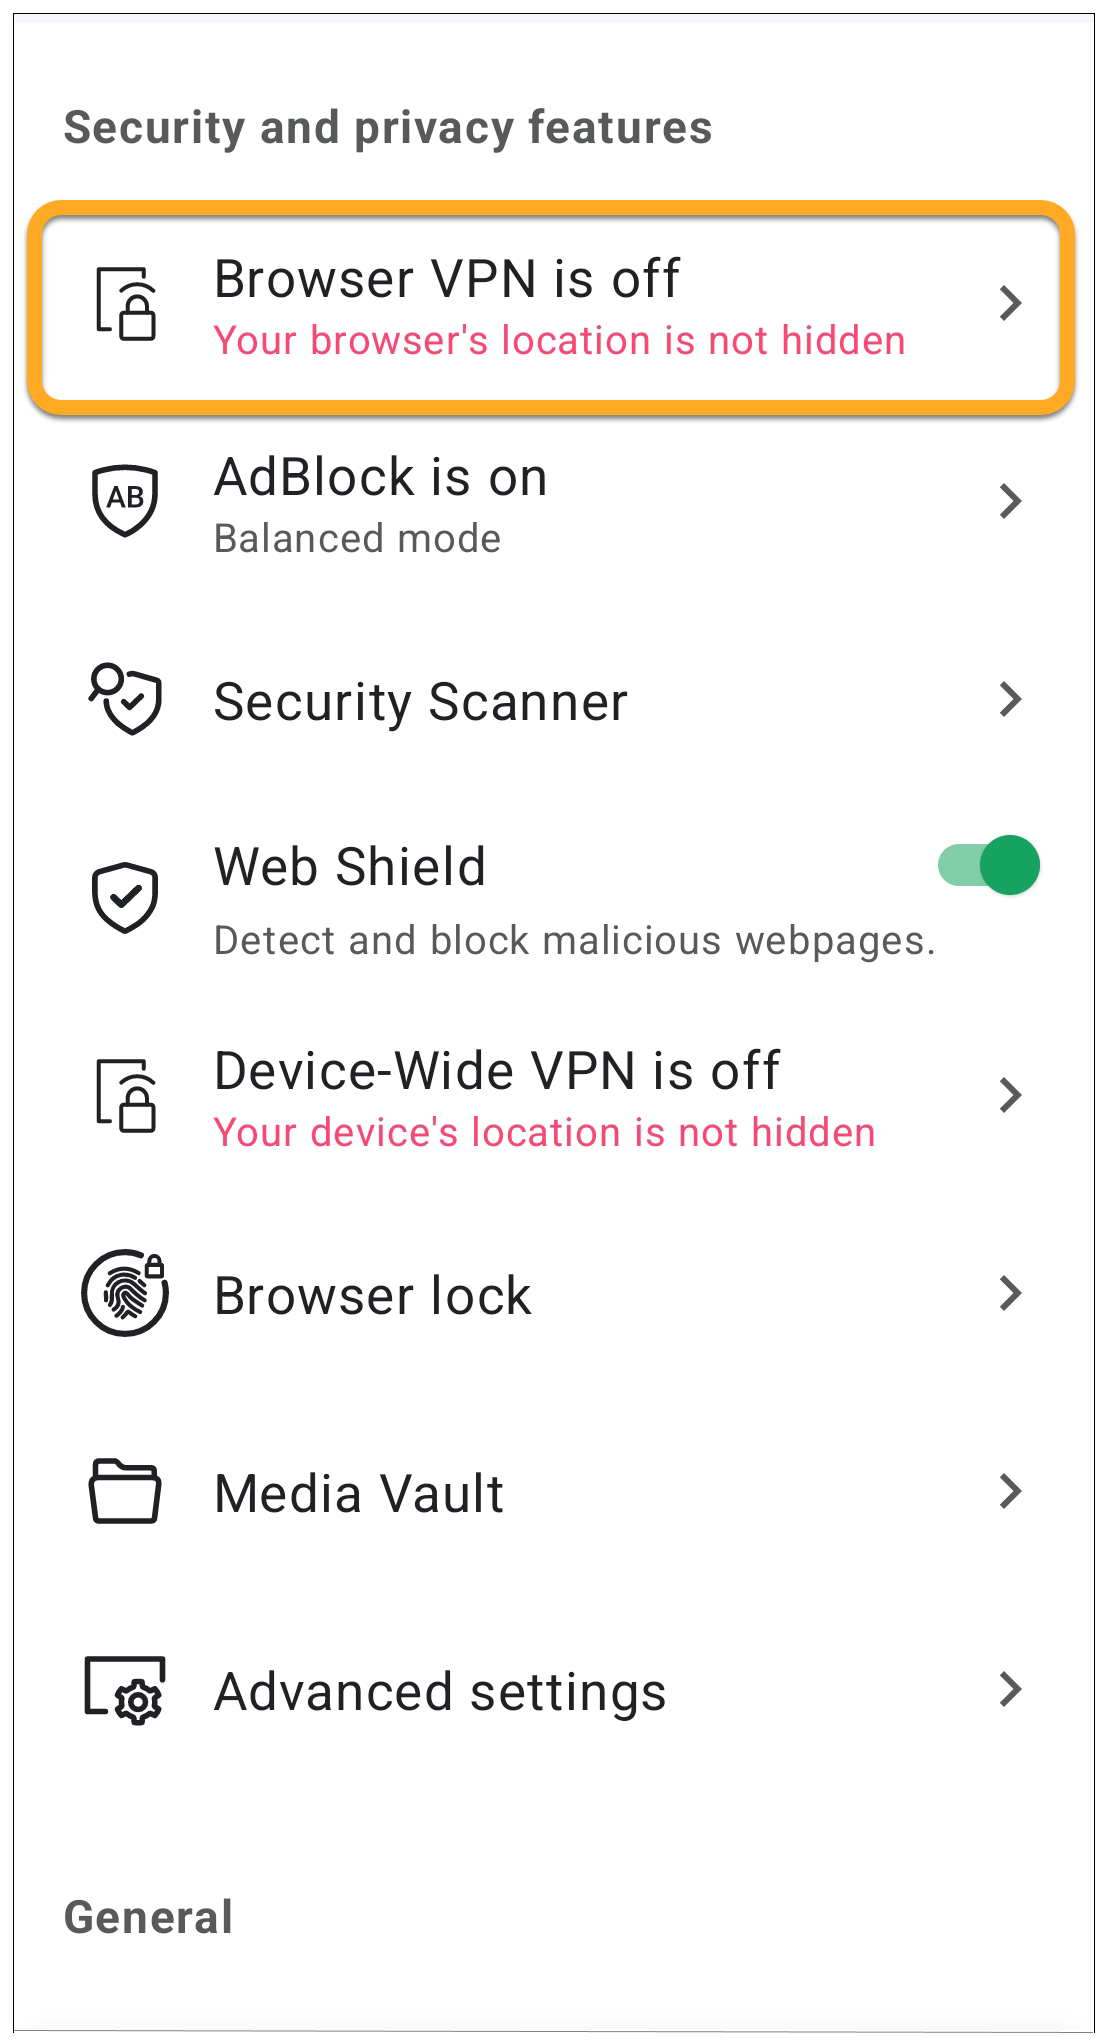The height and width of the screenshot is (2043, 1112).
Task: Click the Advanced settings gear icon
Action: click(x=125, y=1690)
